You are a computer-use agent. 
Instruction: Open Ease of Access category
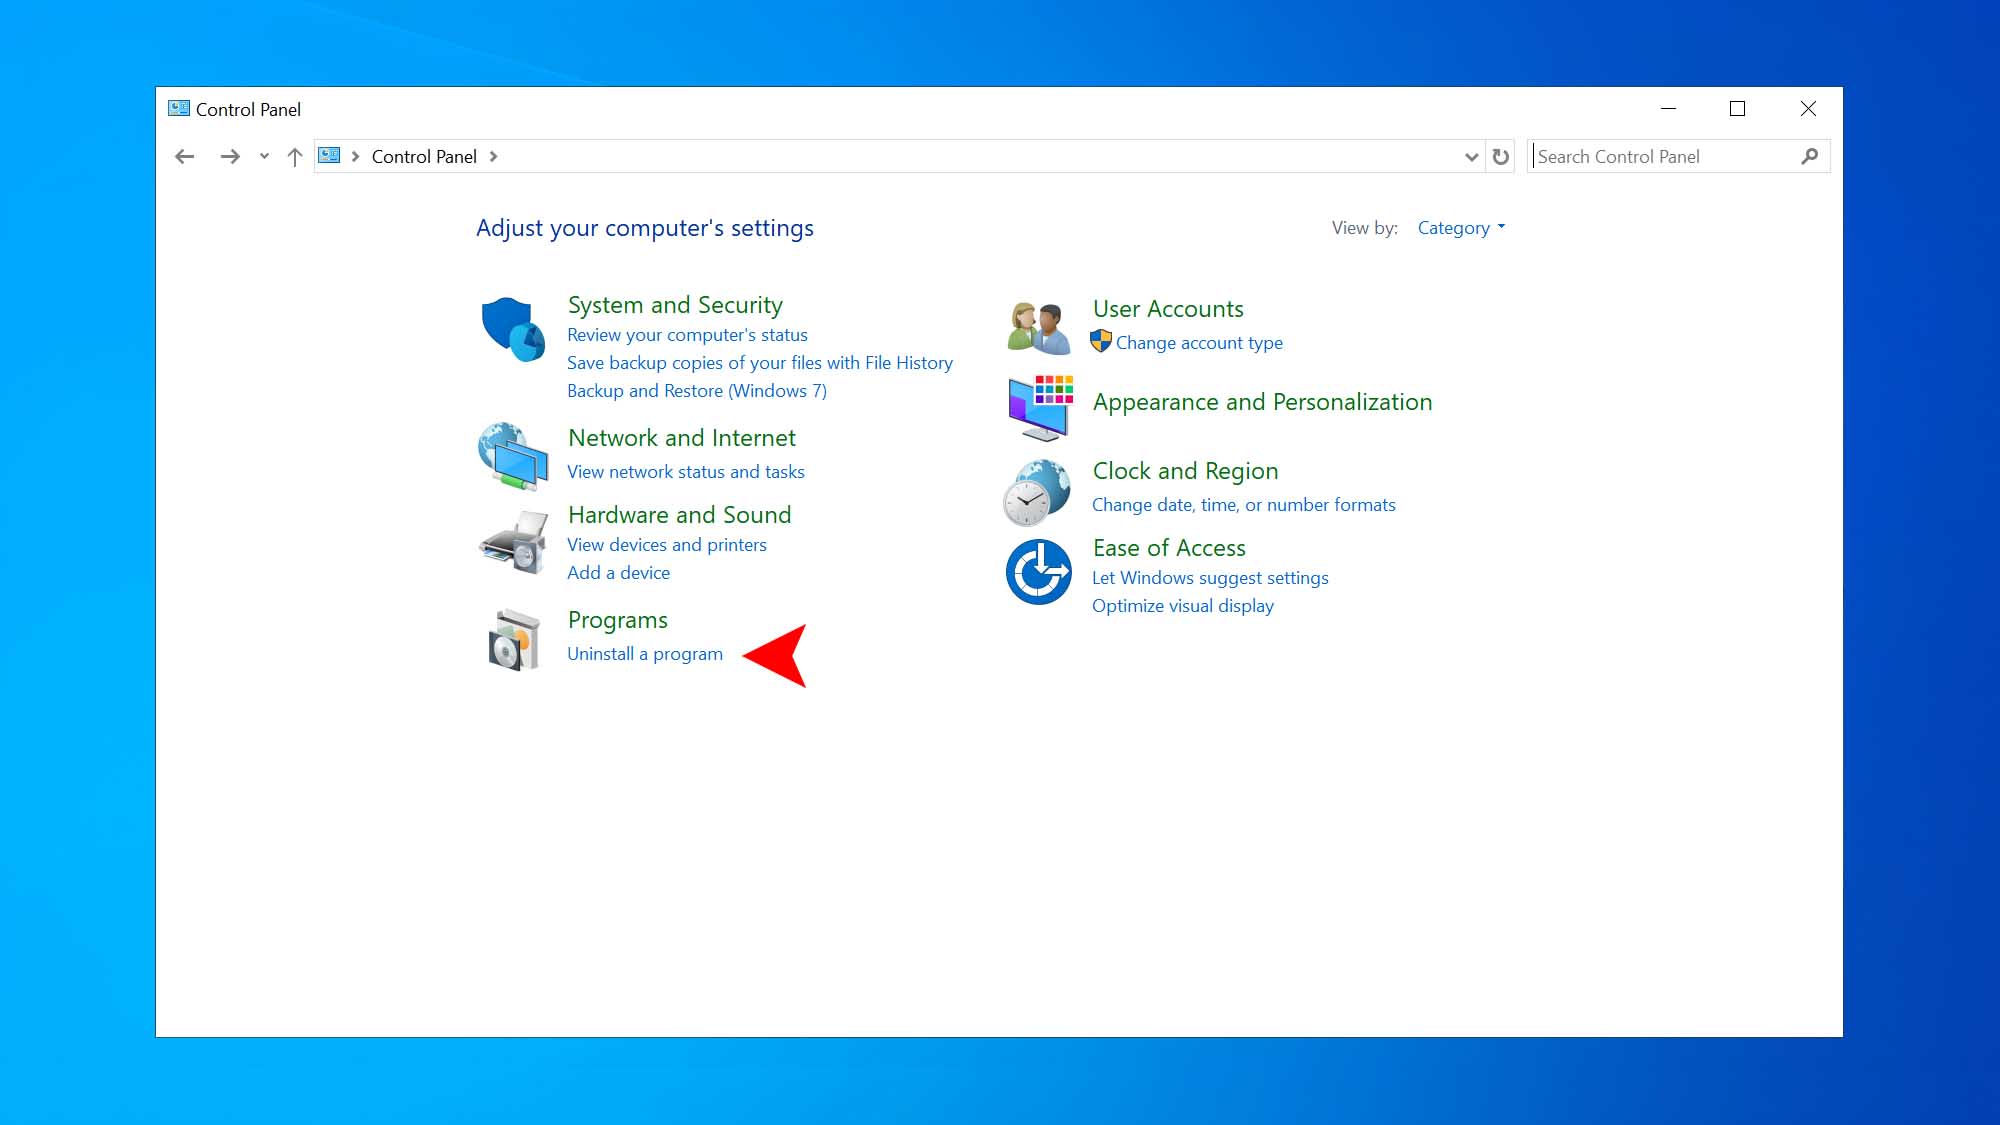[1169, 548]
